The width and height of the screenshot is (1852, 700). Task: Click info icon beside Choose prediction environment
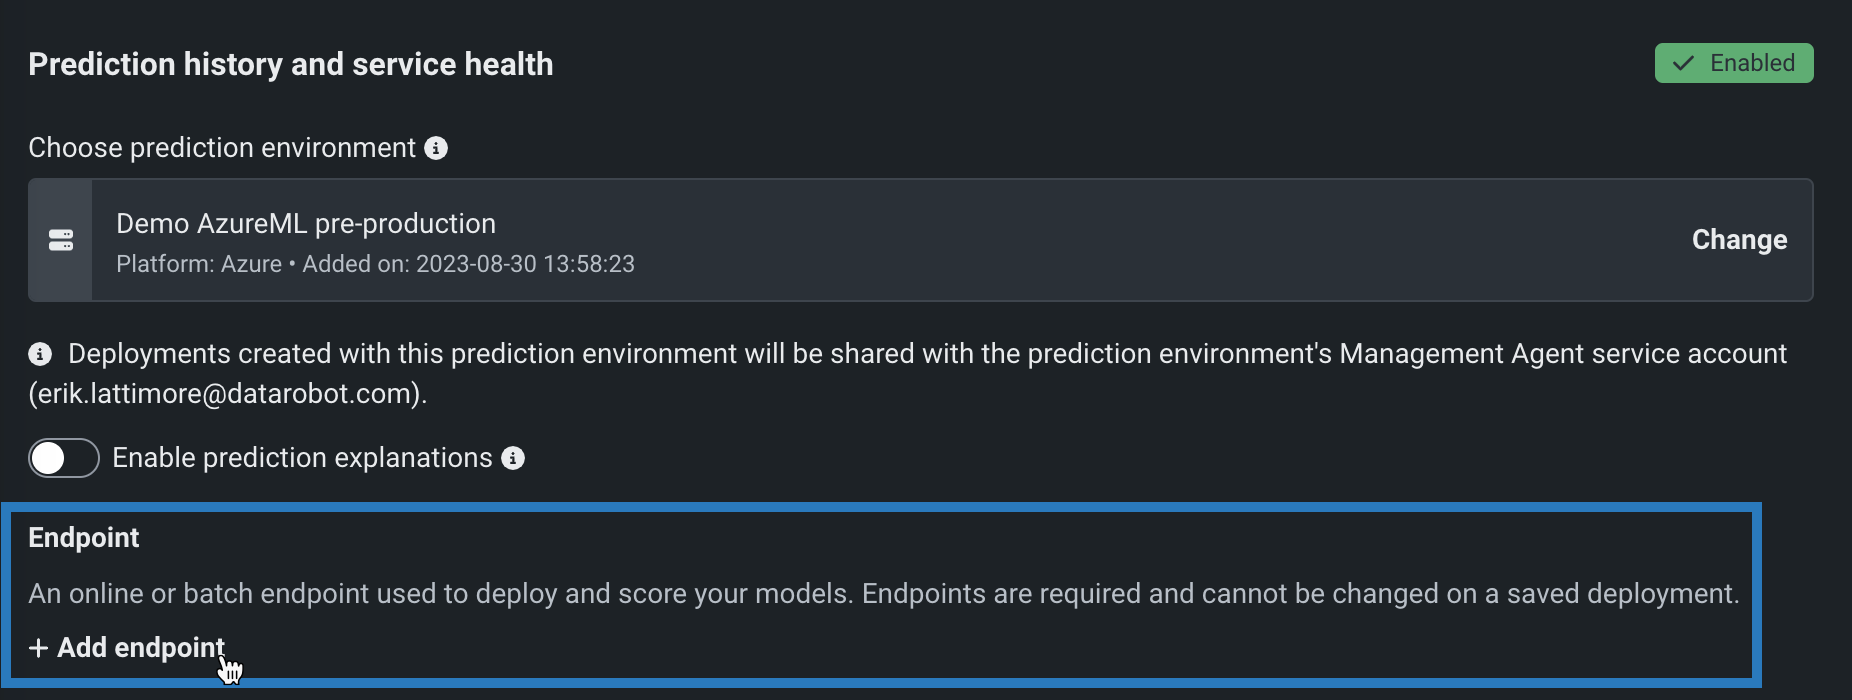436,148
